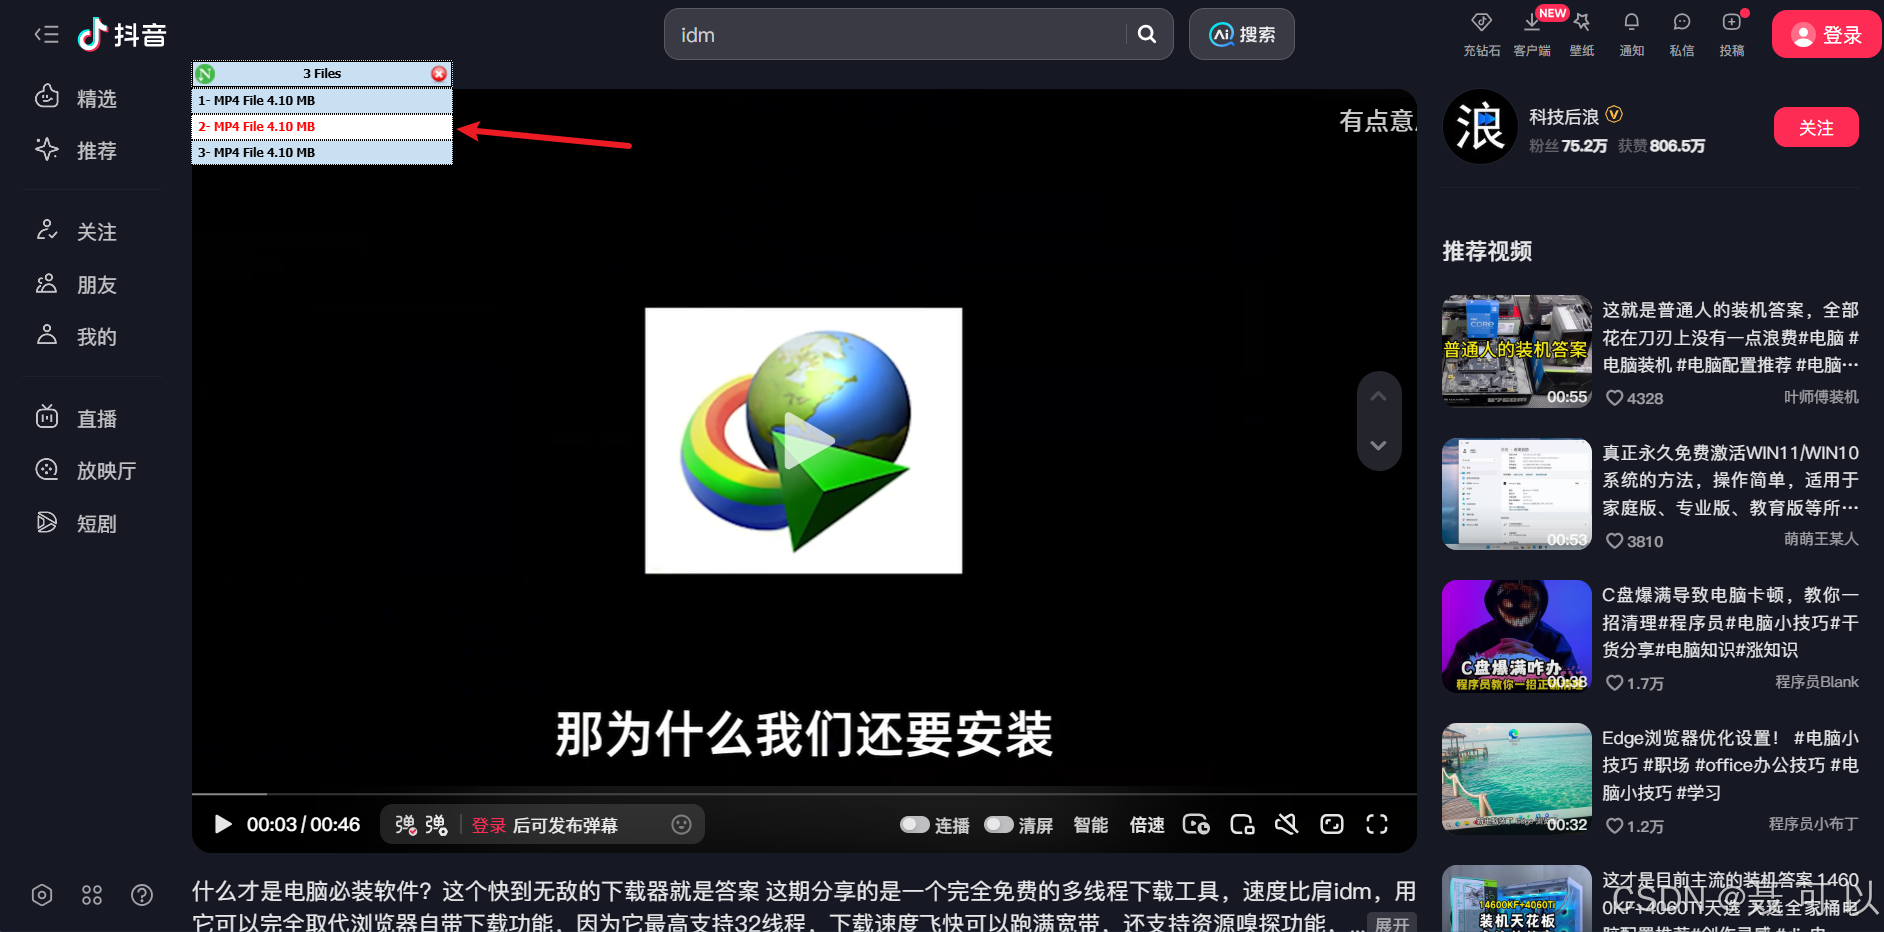This screenshot has height=932, width=1884.
Task: Click the watch-later clock icon in player
Action: [1196, 824]
